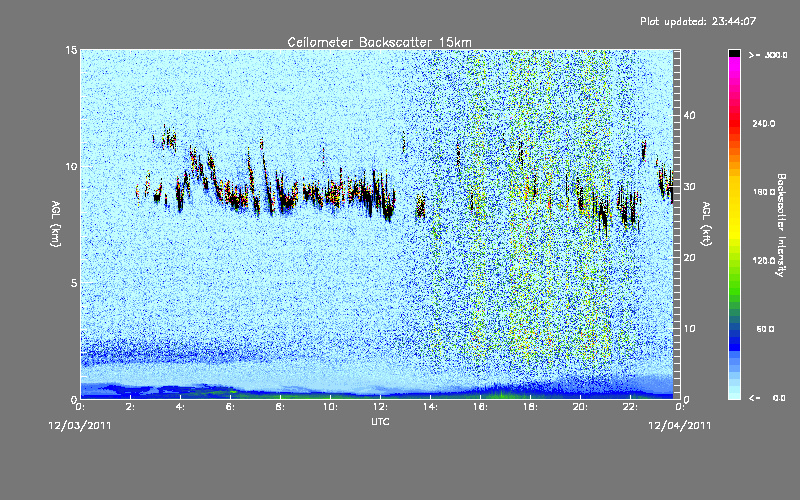This screenshot has width=800, height=500.
Task: Click the "16:" hour tick label
Action: click(x=480, y=407)
